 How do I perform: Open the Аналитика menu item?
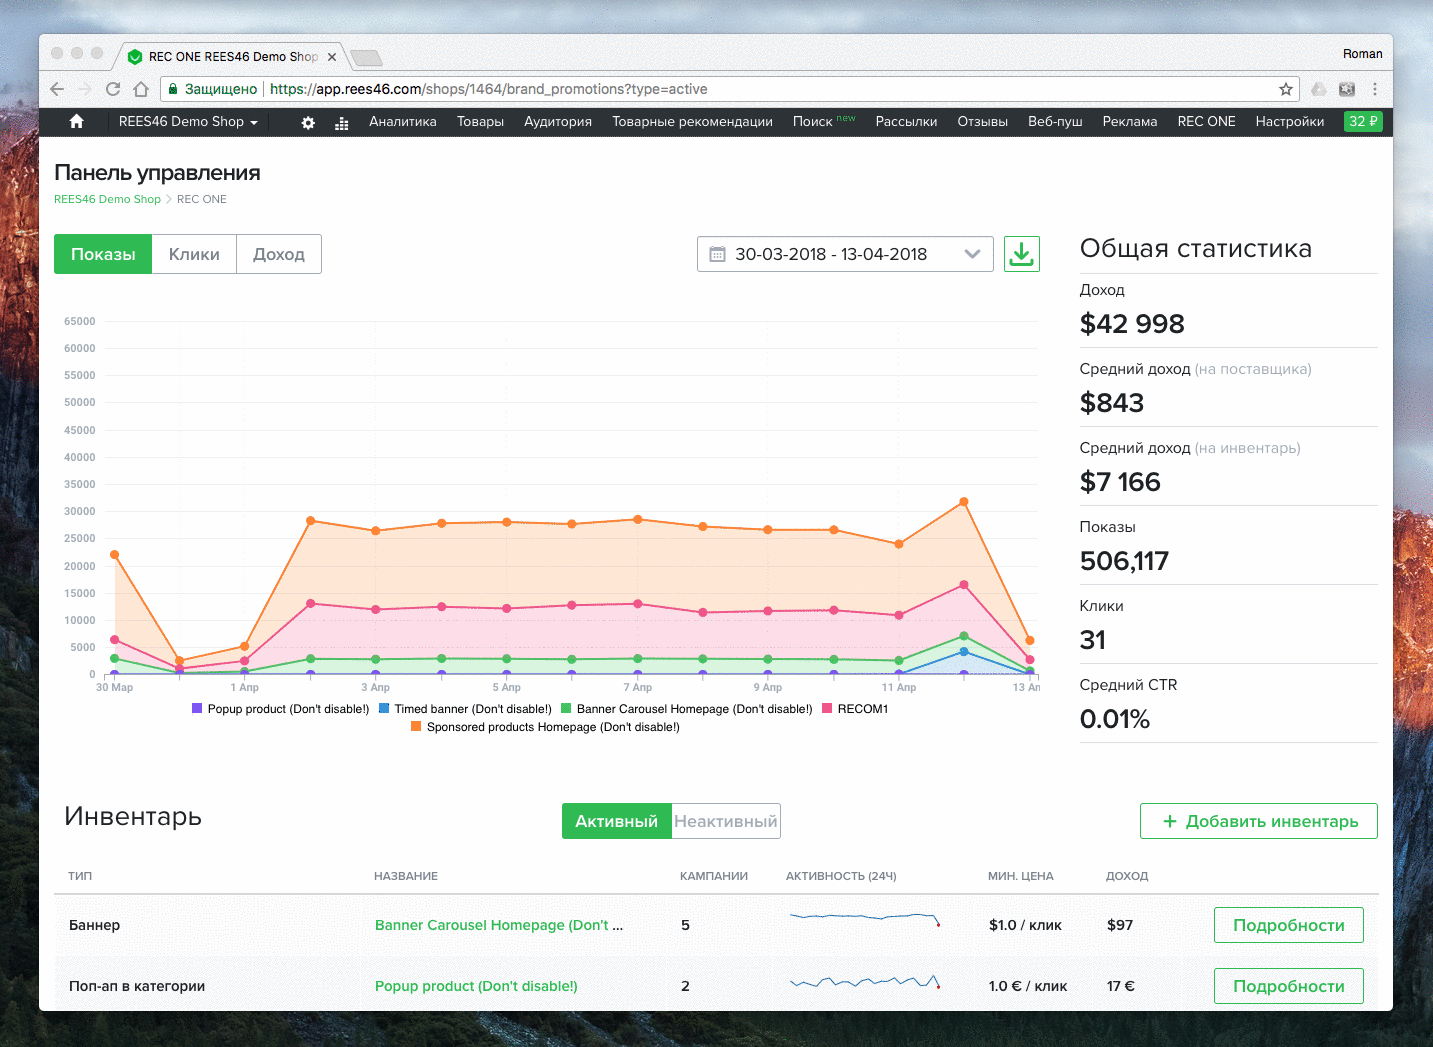click(x=402, y=121)
